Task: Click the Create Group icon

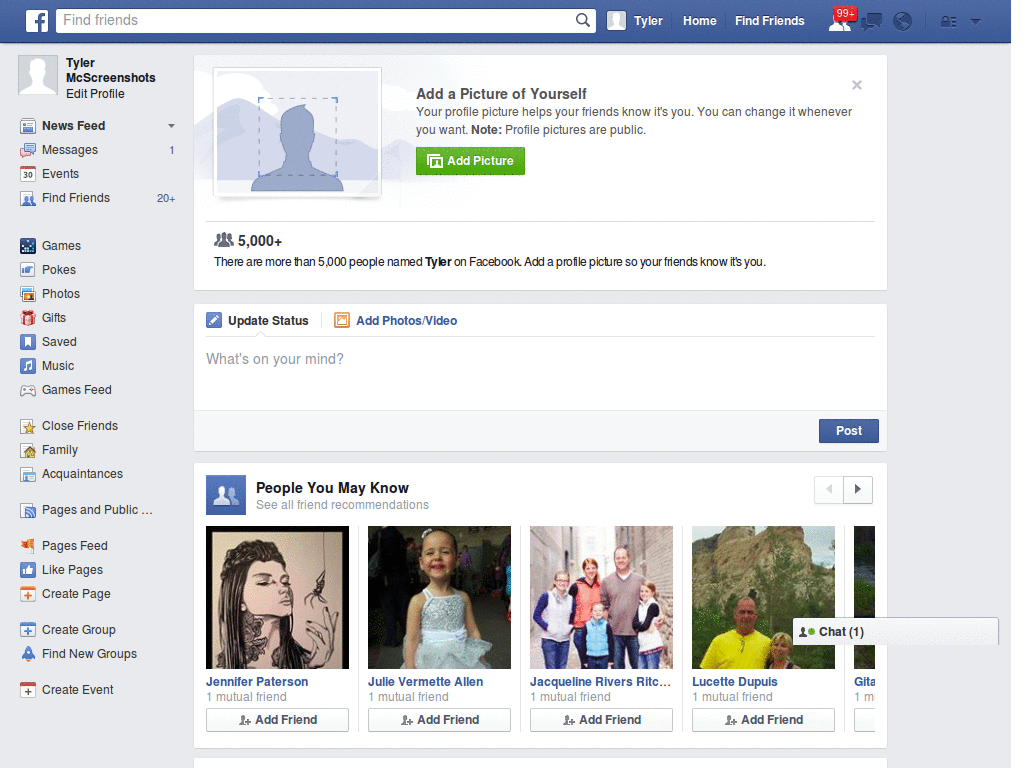Action: pos(27,630)
